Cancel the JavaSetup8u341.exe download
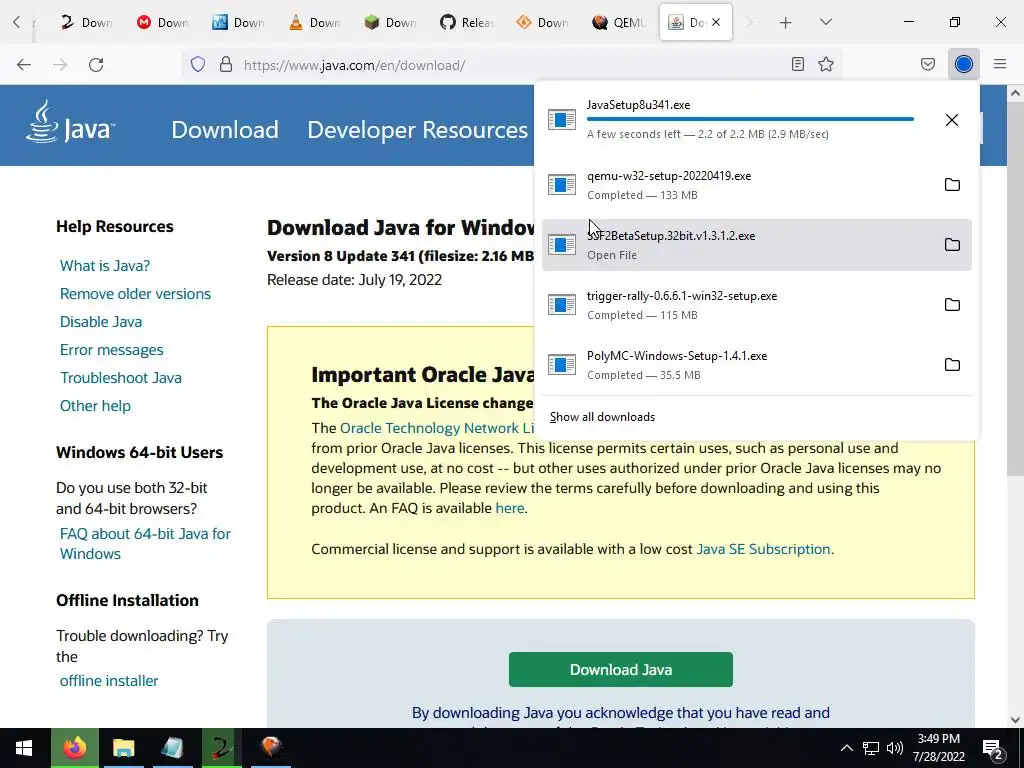 [x=952, y=120]
